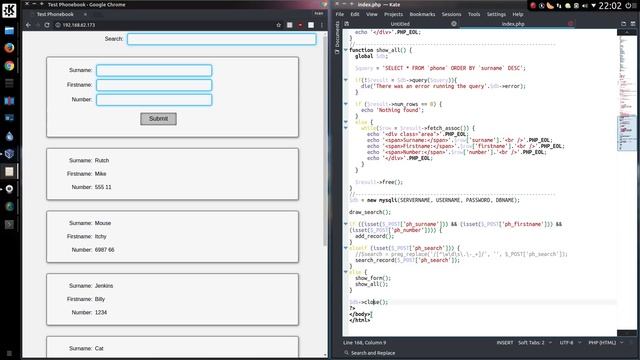This screenshot has width=640, height=360.
Task: Click the Firstname input field
Action: coord(154,85)
